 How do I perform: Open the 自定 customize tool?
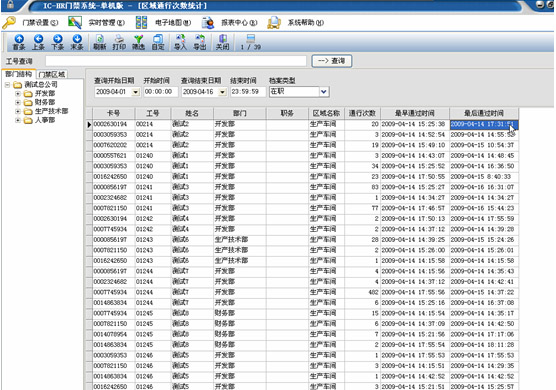[158, 42]
